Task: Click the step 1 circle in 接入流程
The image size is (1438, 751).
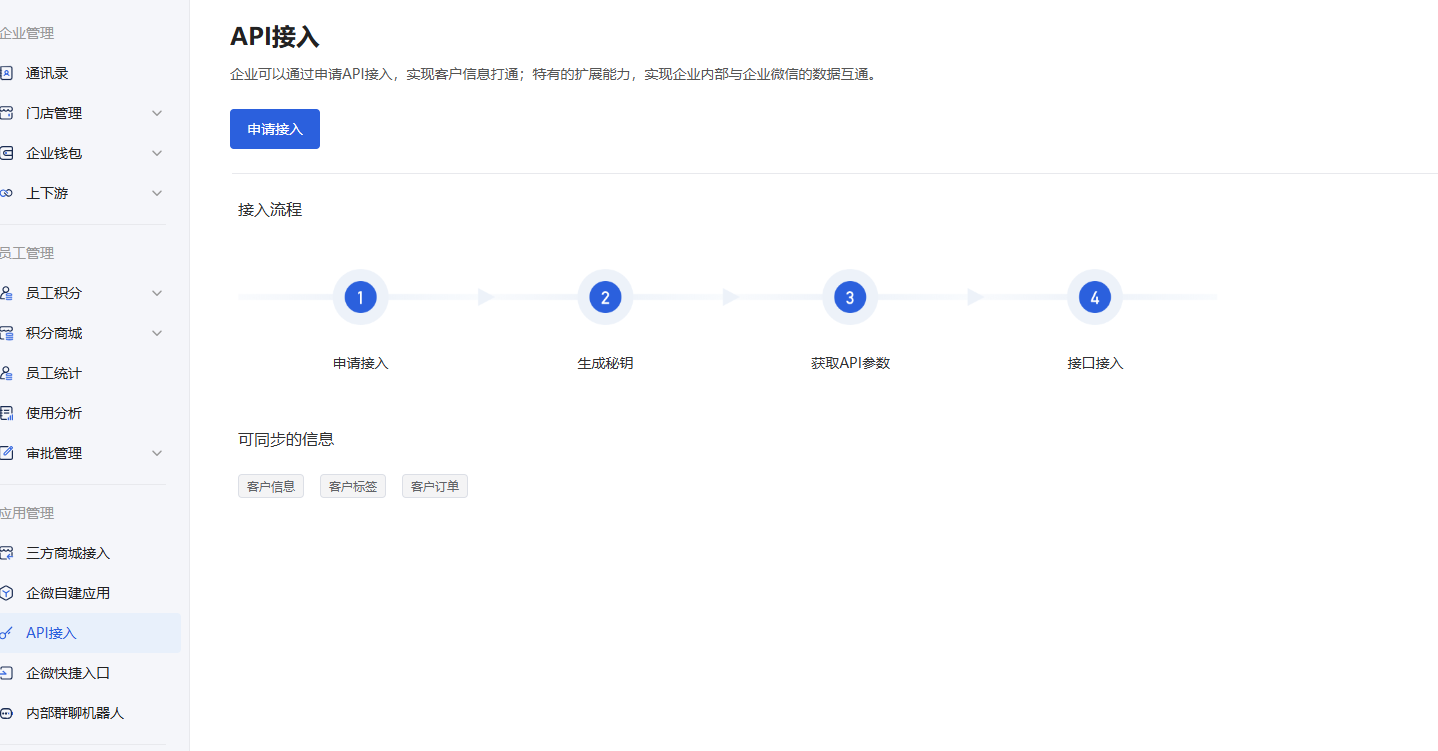Action: click(360, 297)
